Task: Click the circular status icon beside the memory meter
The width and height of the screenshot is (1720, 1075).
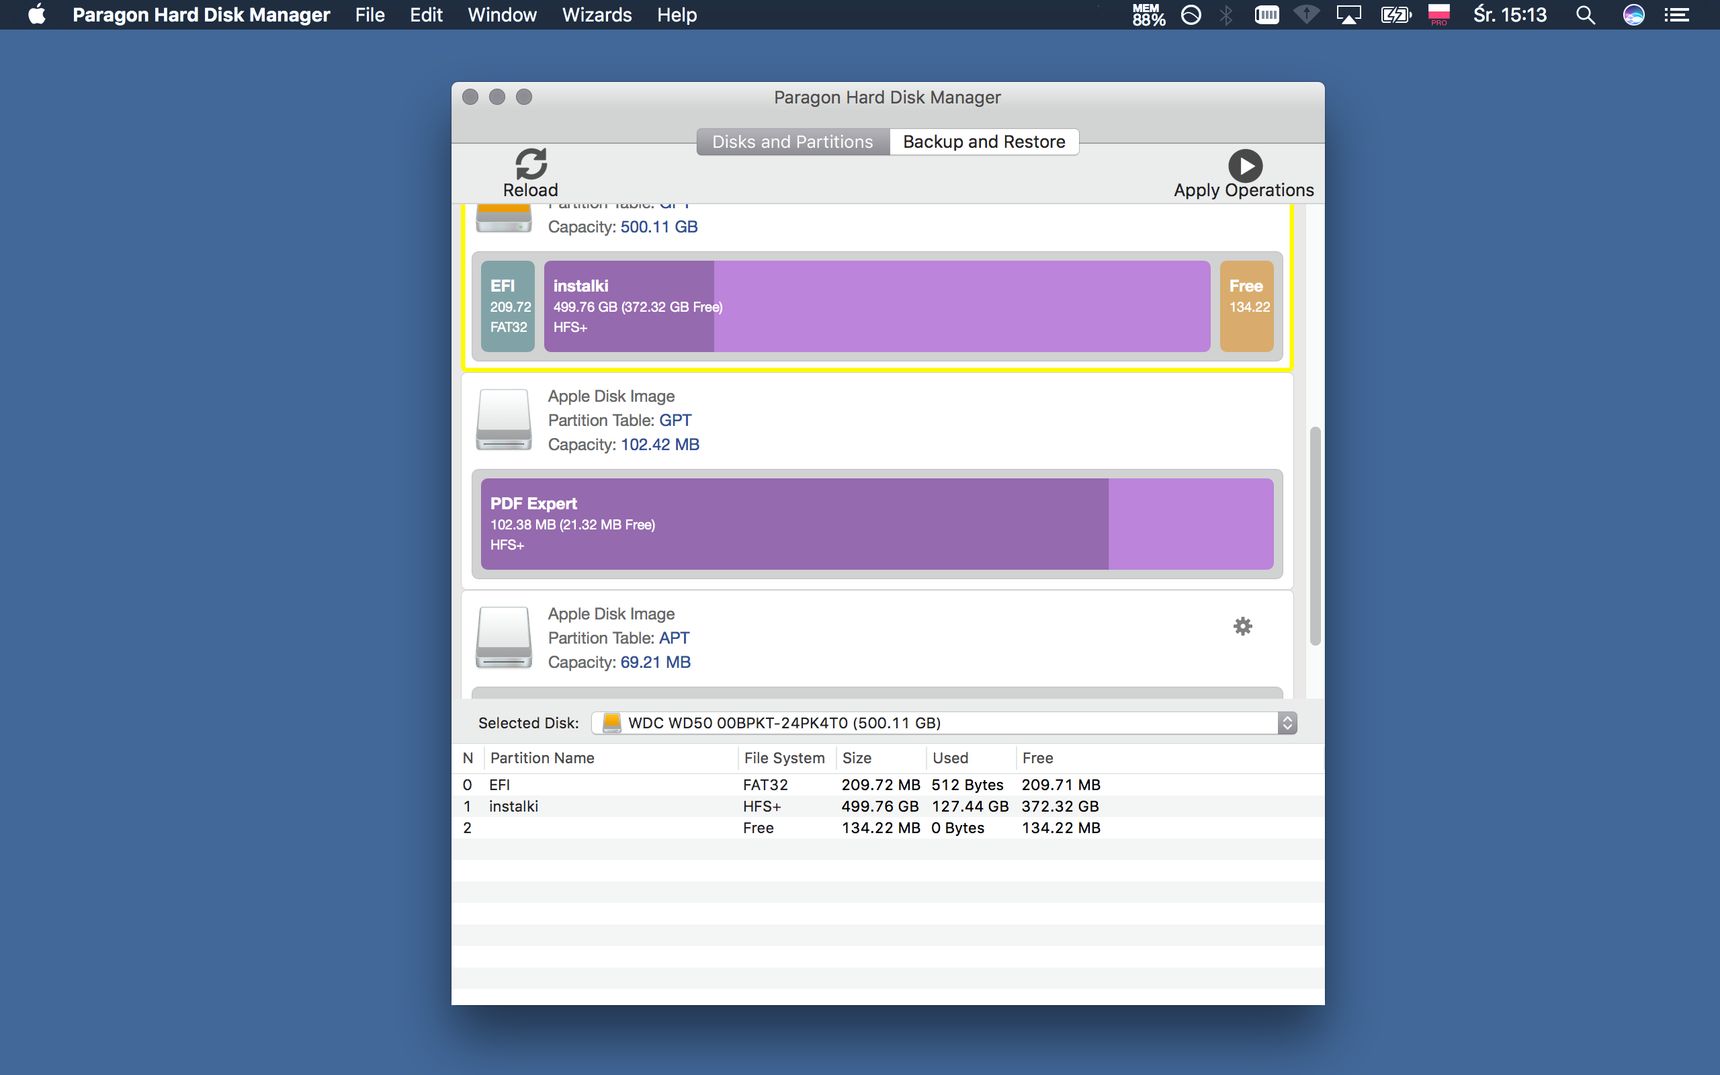Action: [x=1191, y=14]
